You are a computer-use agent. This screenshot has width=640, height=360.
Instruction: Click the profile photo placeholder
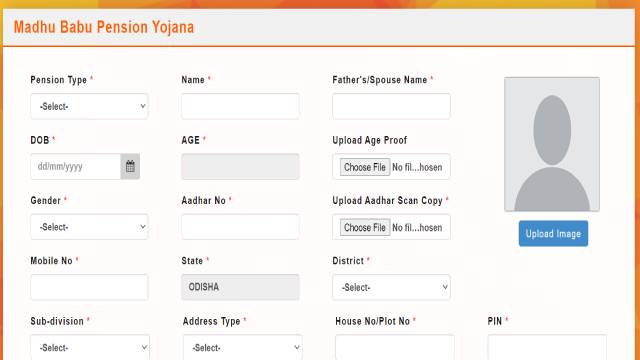(552, 144)
